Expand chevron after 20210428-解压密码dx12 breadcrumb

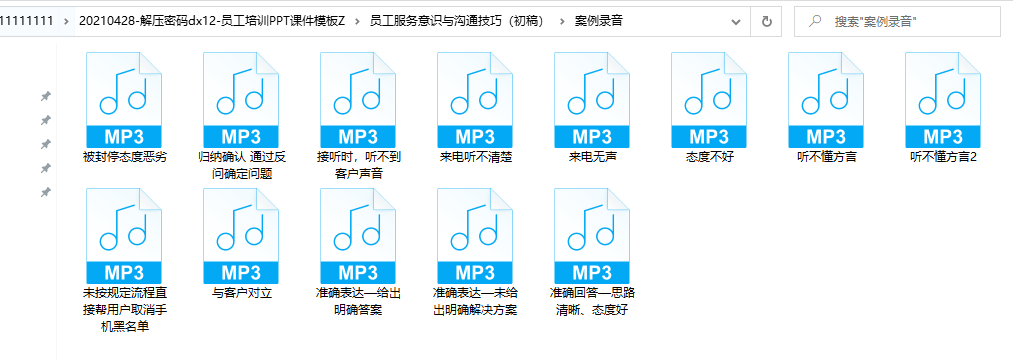coord(358,21)
